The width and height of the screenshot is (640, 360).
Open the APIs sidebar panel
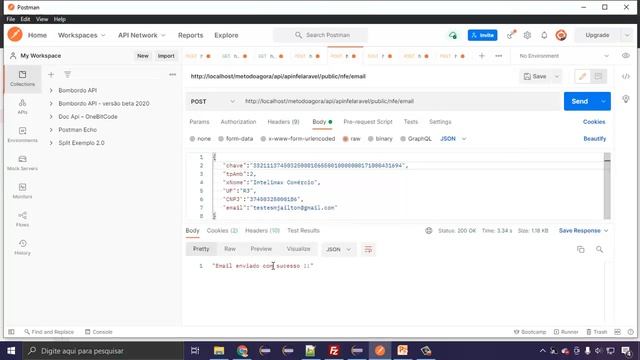(22, 107)
